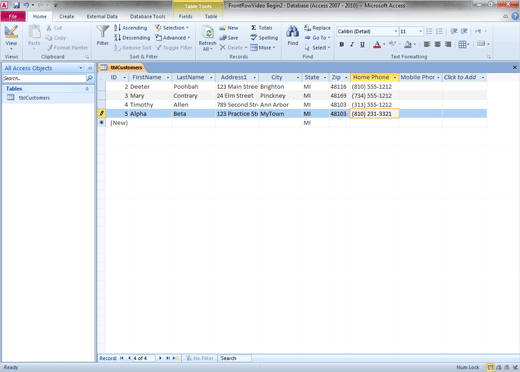Click the Undo icon in Quick Access Toolbar

tap(26, 5)
